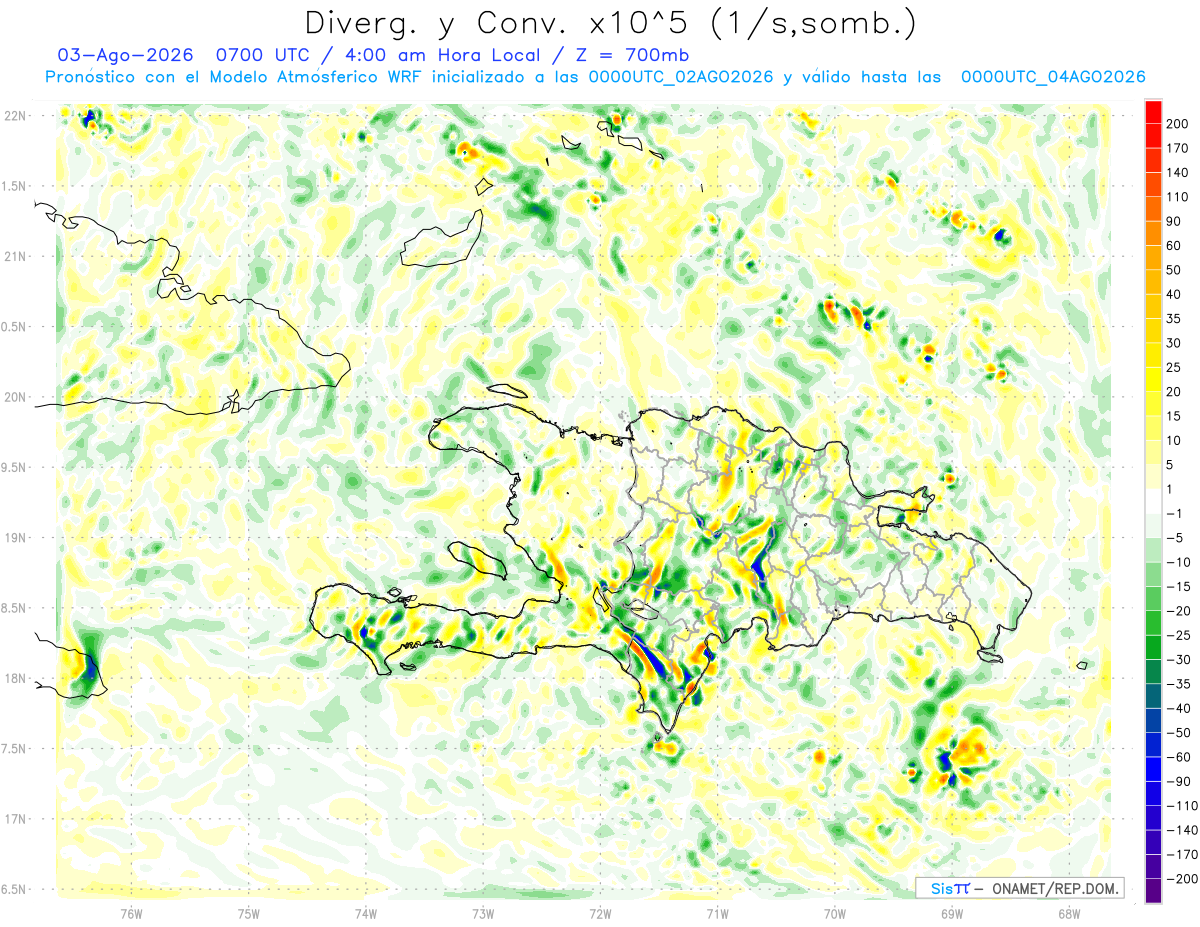Image resolution: width=1200 pixels, height=927 pixels.
Task: Click the colorbar segment between -20 and -25
Action: [1153, 623]
